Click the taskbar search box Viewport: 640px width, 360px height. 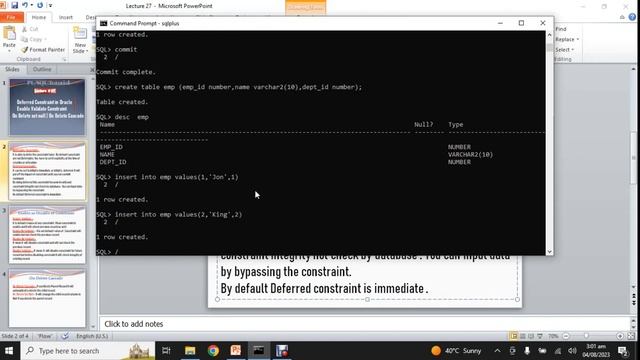tap(88, 351)
